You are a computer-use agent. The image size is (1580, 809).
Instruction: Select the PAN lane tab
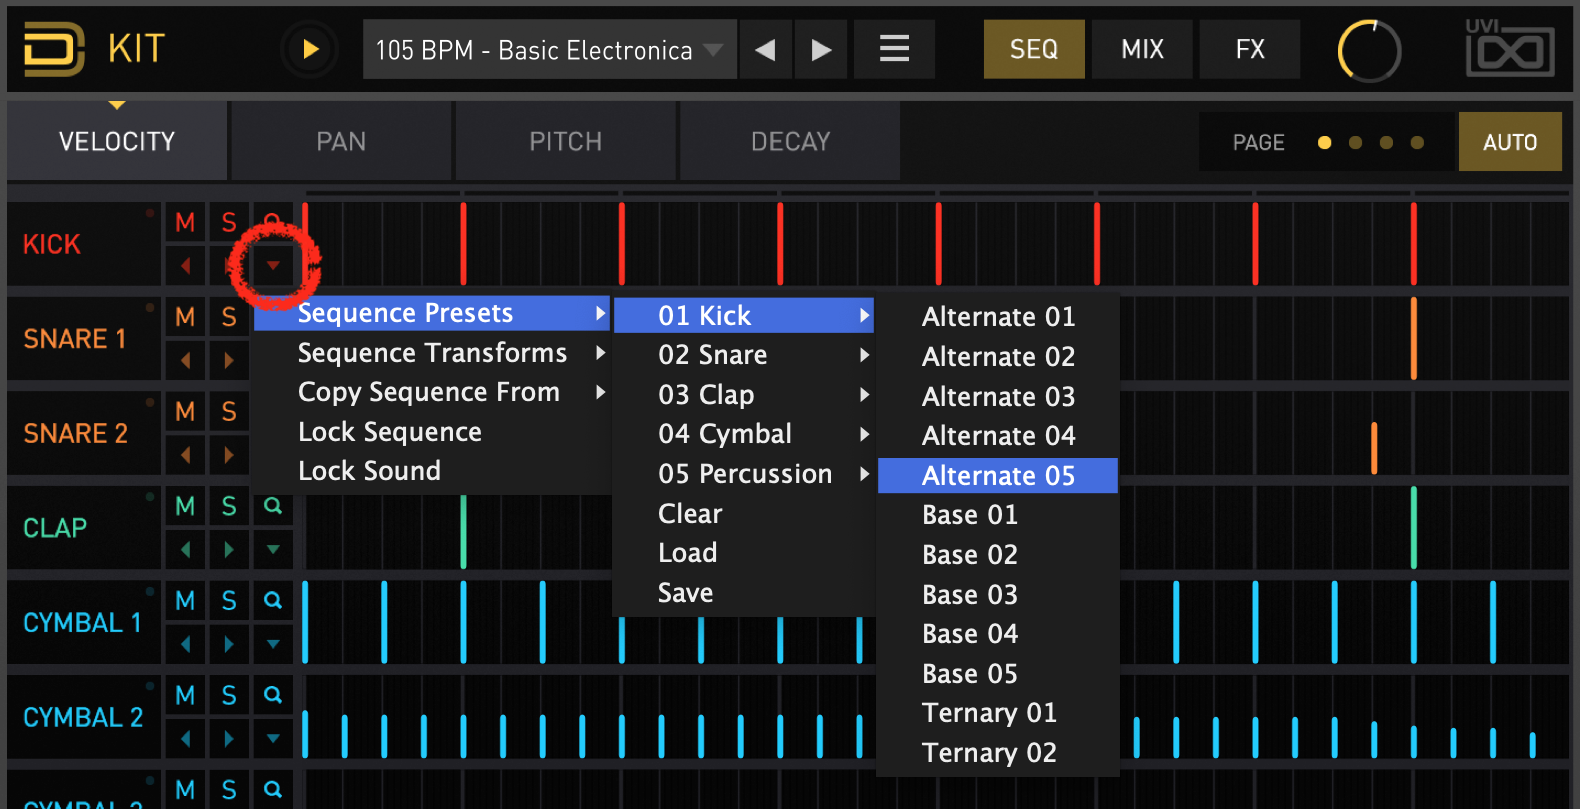341,141
